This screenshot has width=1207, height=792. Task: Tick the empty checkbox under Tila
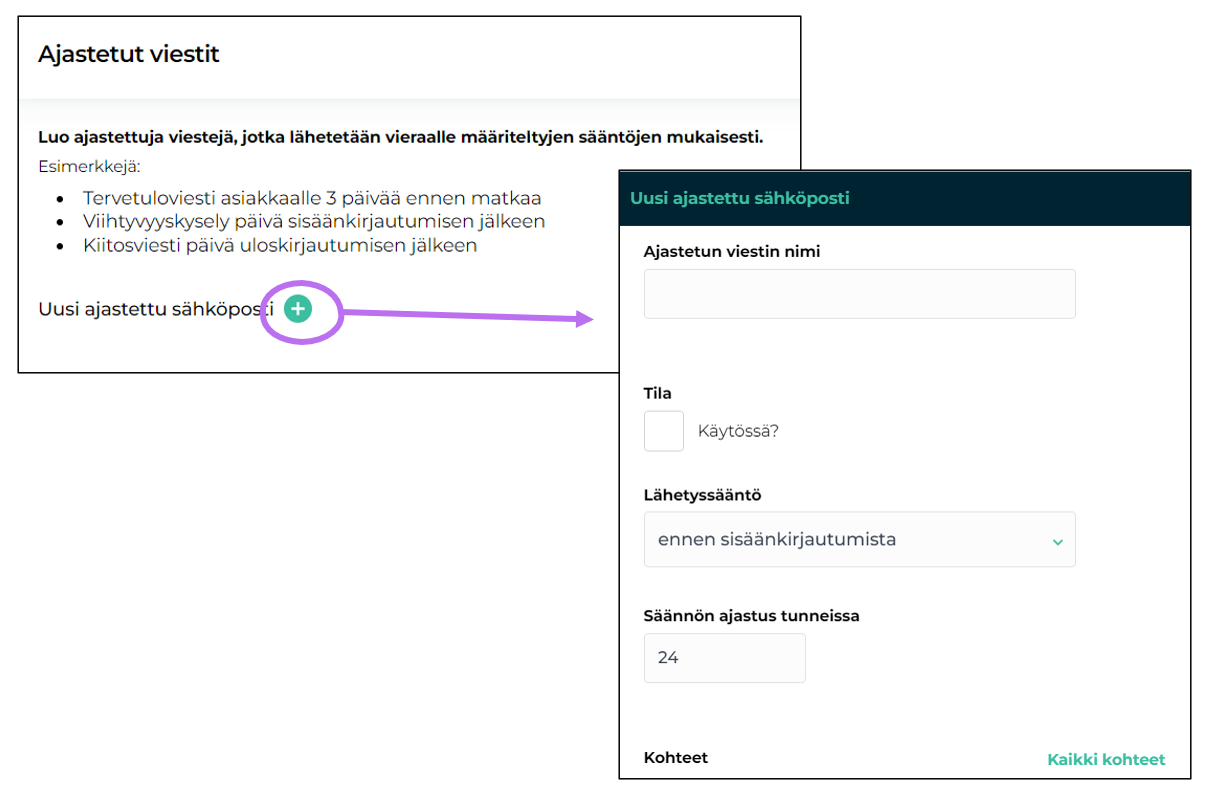pos(664,431)
